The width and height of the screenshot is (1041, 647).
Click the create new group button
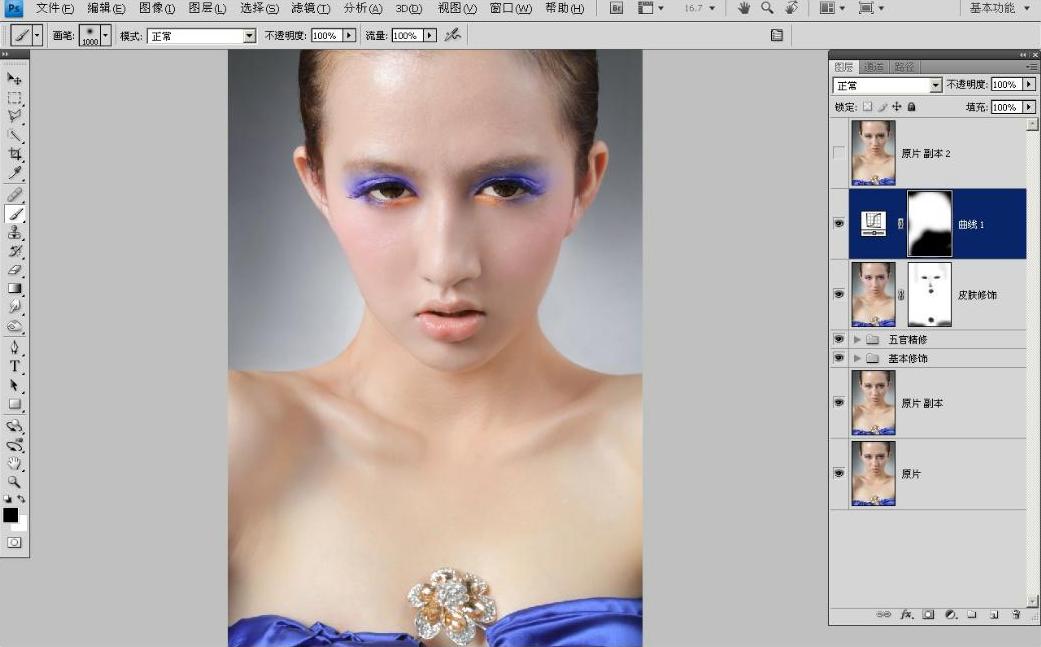coord(972,614)
